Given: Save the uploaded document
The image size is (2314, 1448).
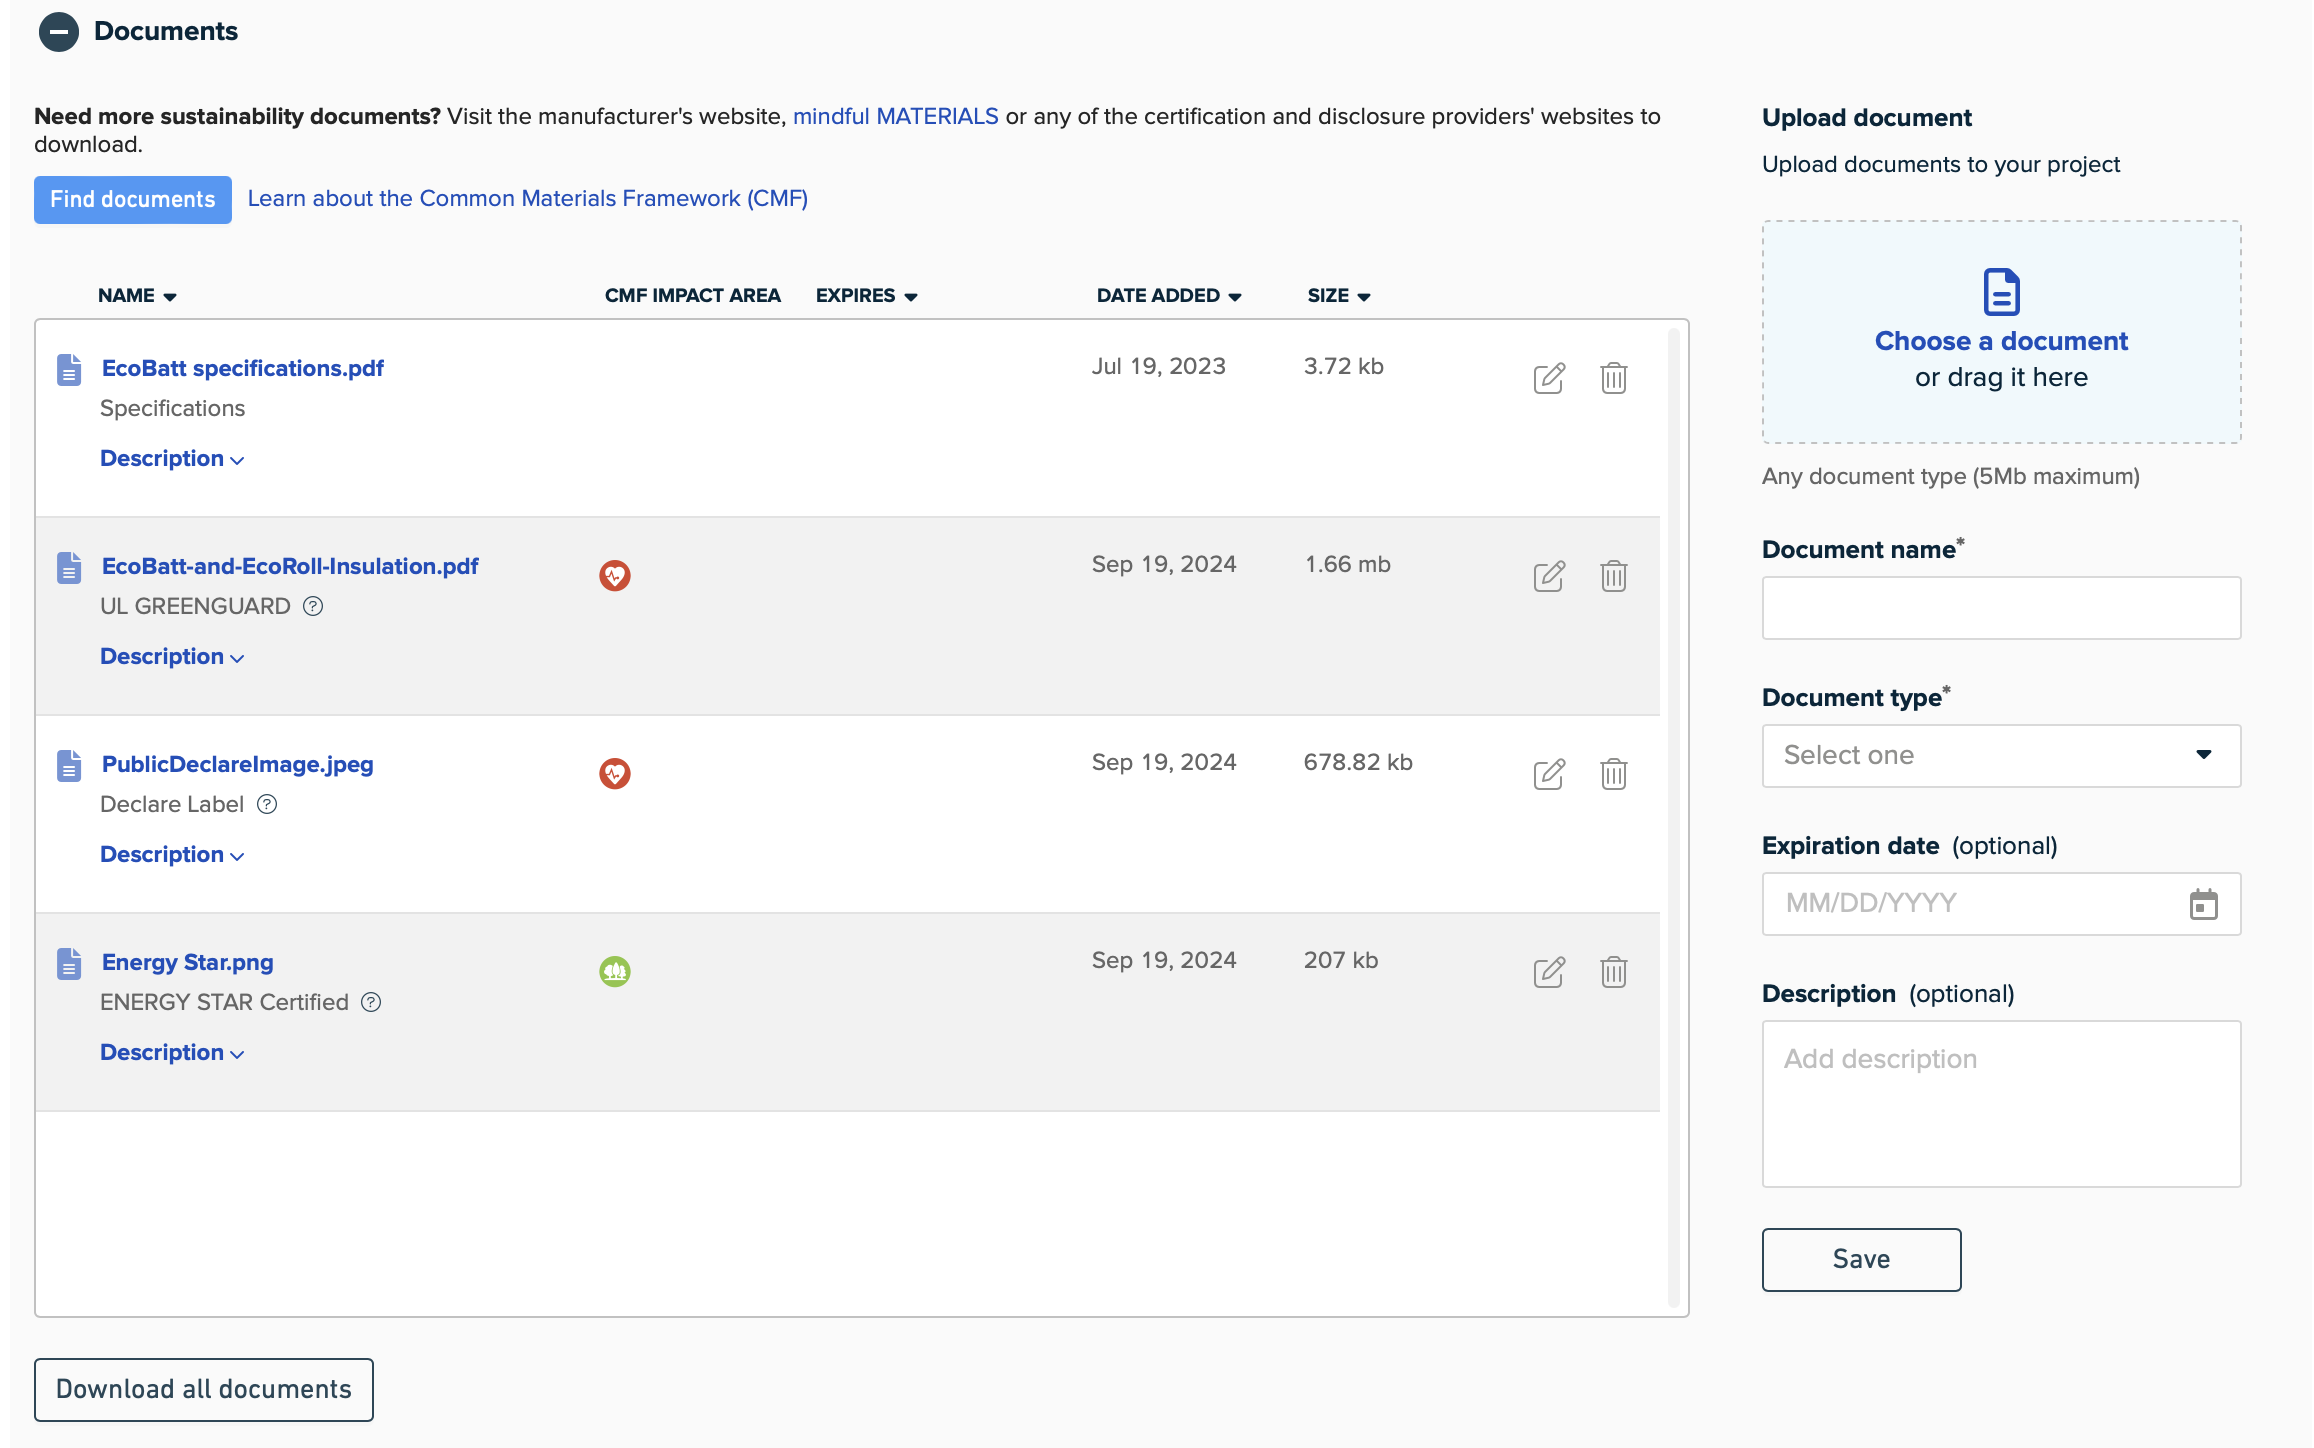Looking at the screenshot, I should click(1862, 1260).
